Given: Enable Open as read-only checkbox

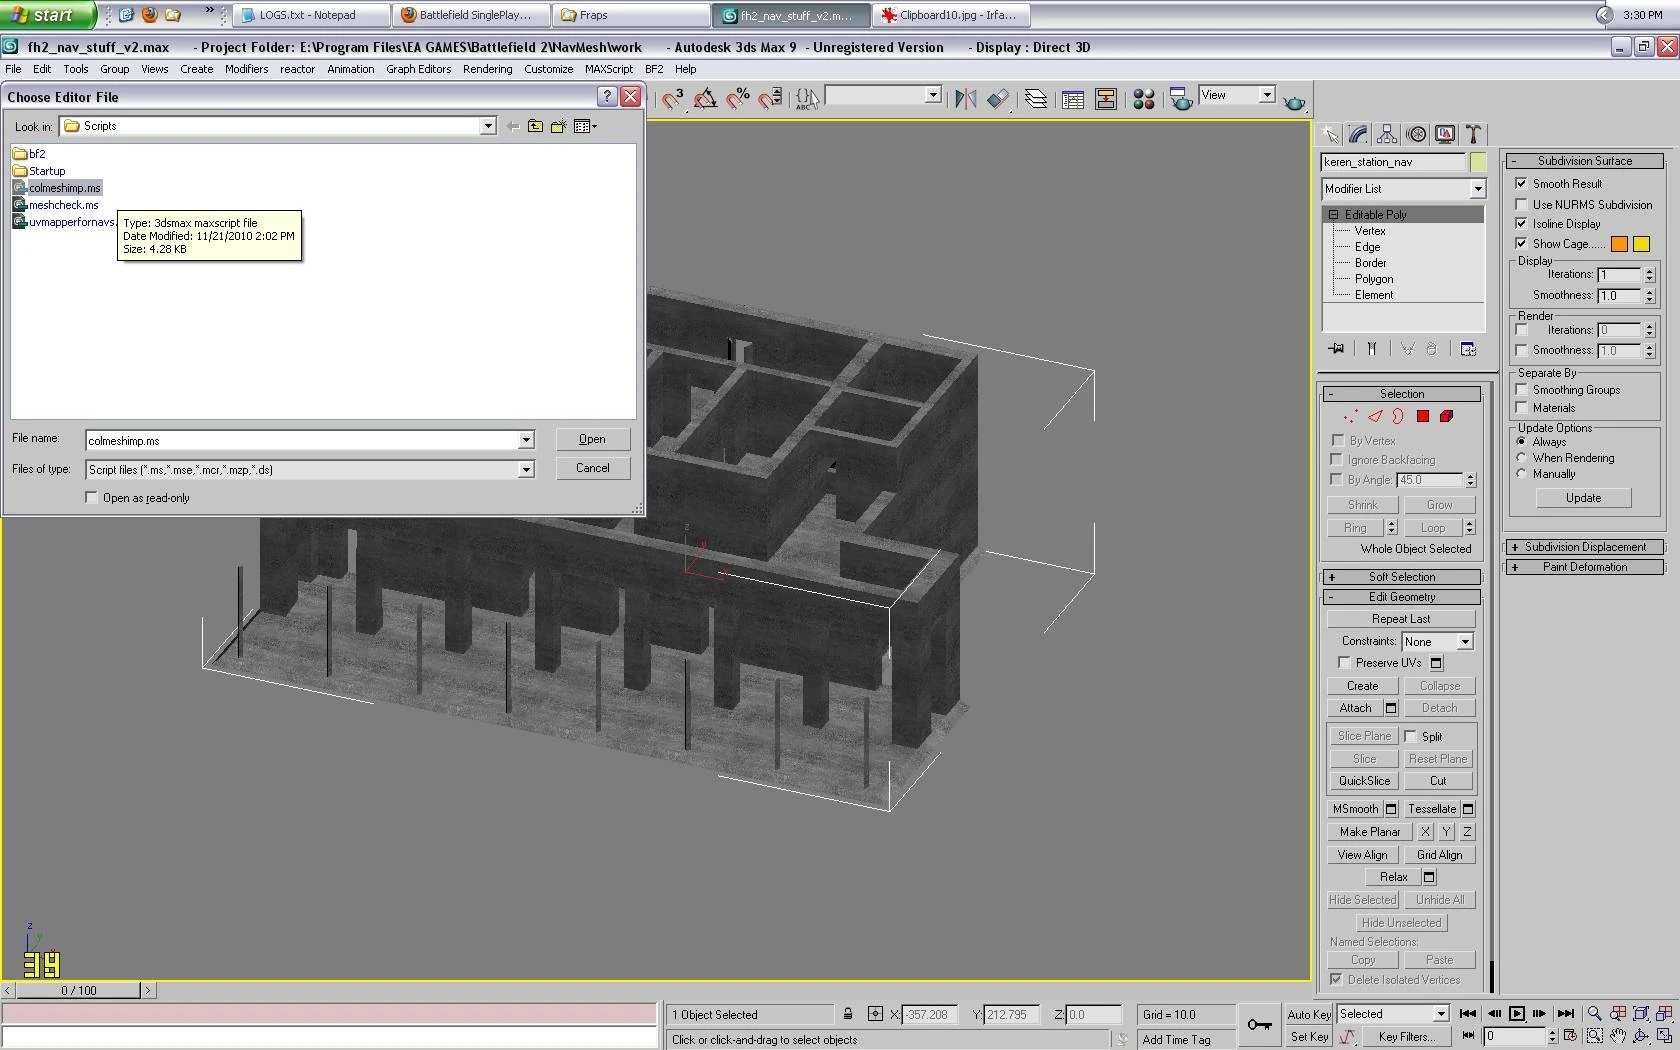Looking at the screenshot, I should click(92, 498).
